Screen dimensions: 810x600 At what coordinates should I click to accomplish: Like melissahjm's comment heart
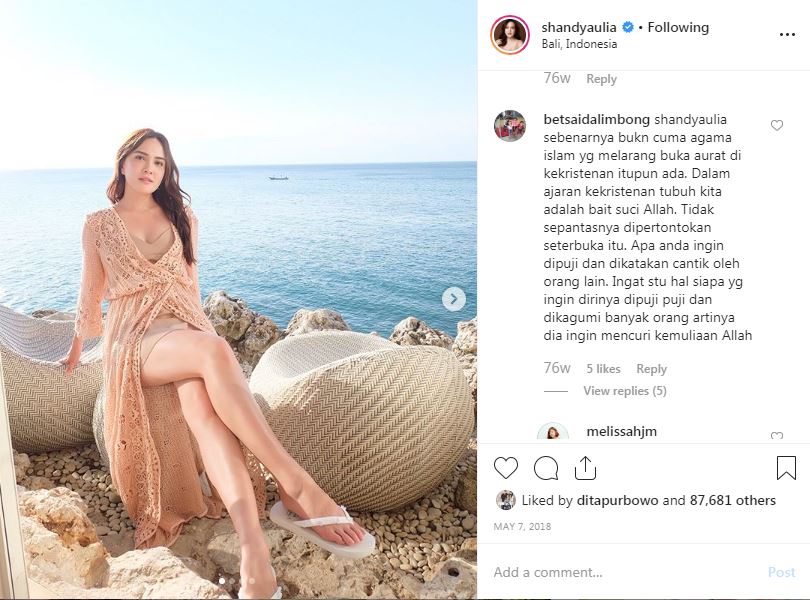click(777, 437)
